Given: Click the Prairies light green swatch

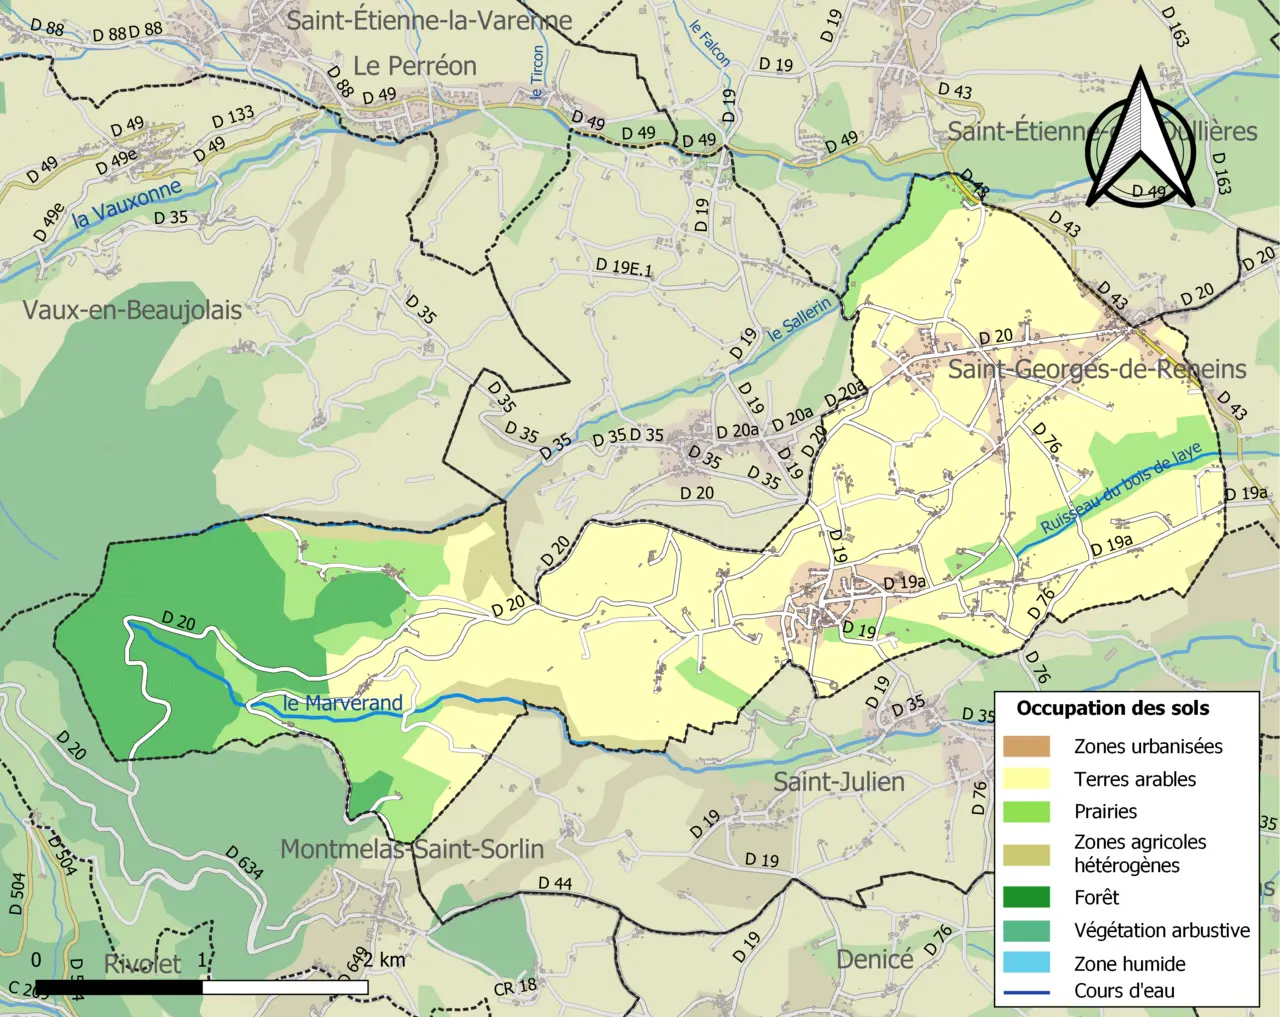Looking at the screenshot, I should pyautogui.click(x=1027, y=811).
